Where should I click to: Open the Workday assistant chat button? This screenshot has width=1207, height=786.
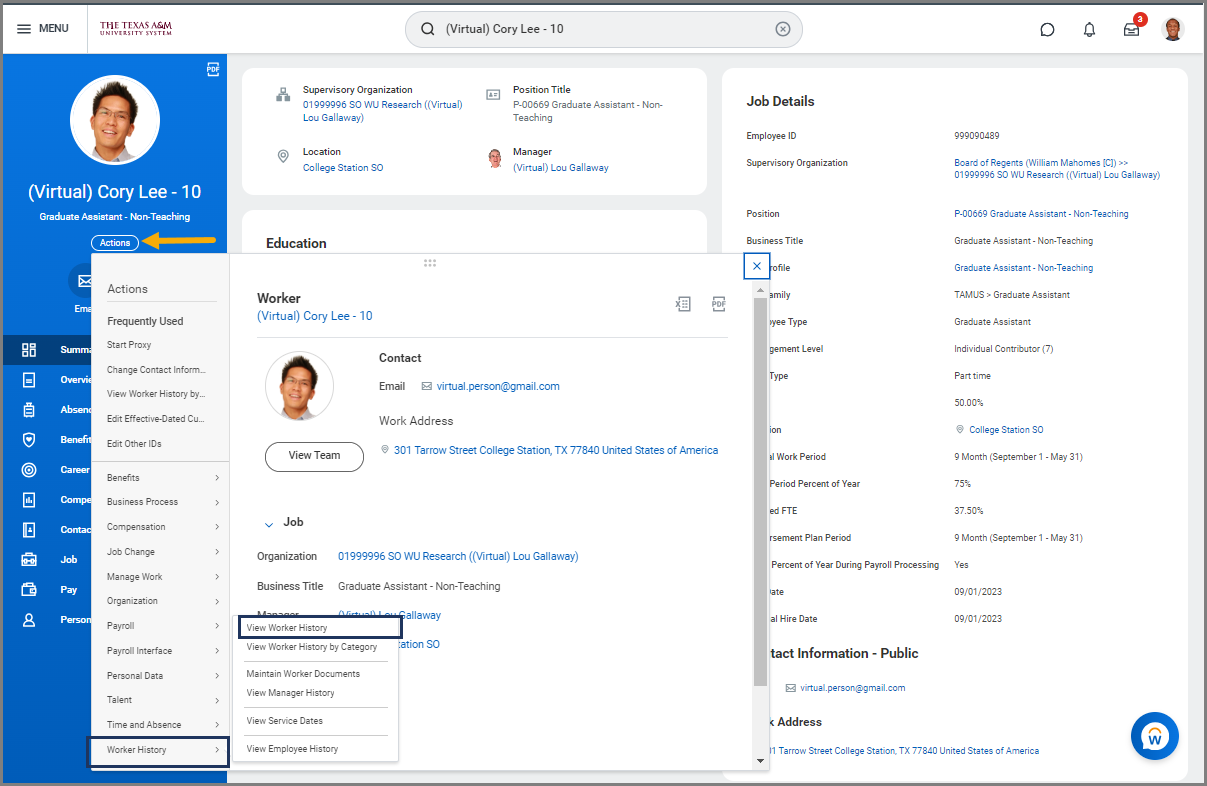click(1155, 737)
